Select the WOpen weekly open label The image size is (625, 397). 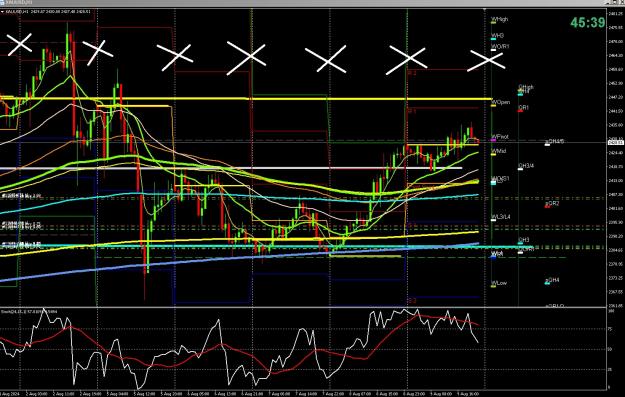pyautogui.click(x=500, y=102)
